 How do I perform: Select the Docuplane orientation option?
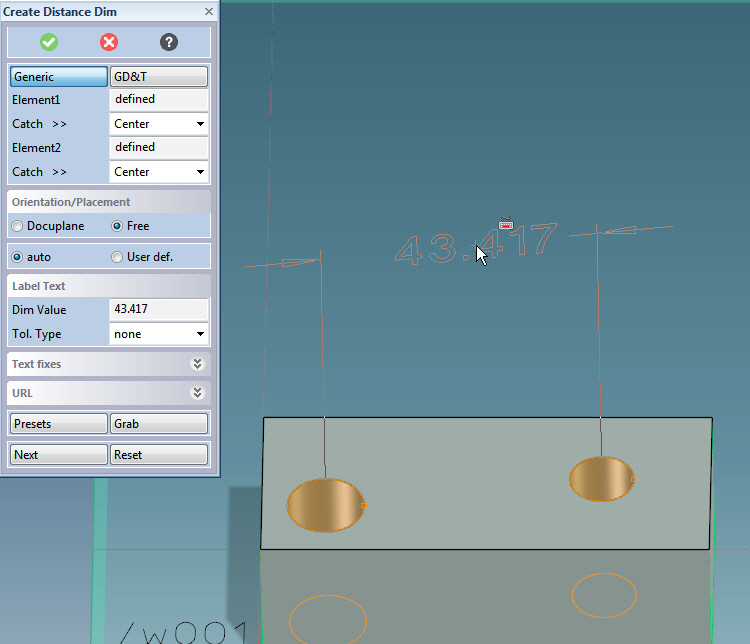(17, 226)
